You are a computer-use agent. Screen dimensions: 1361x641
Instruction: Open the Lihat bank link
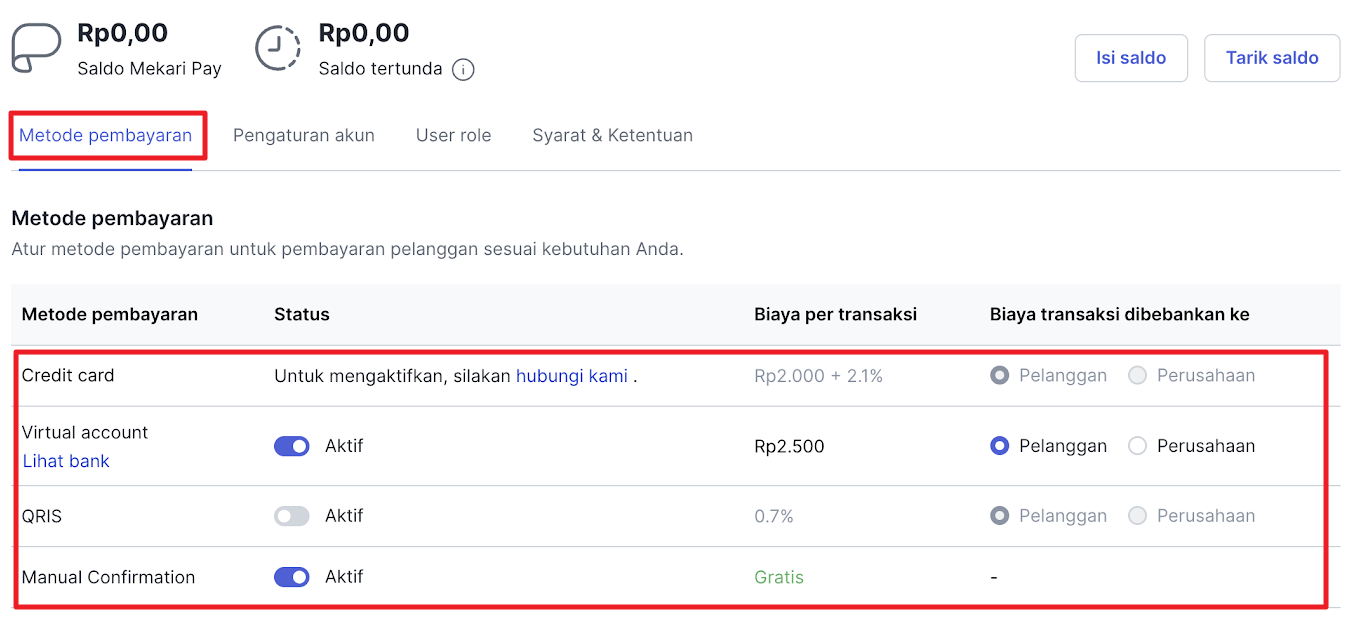coord(66,461)
